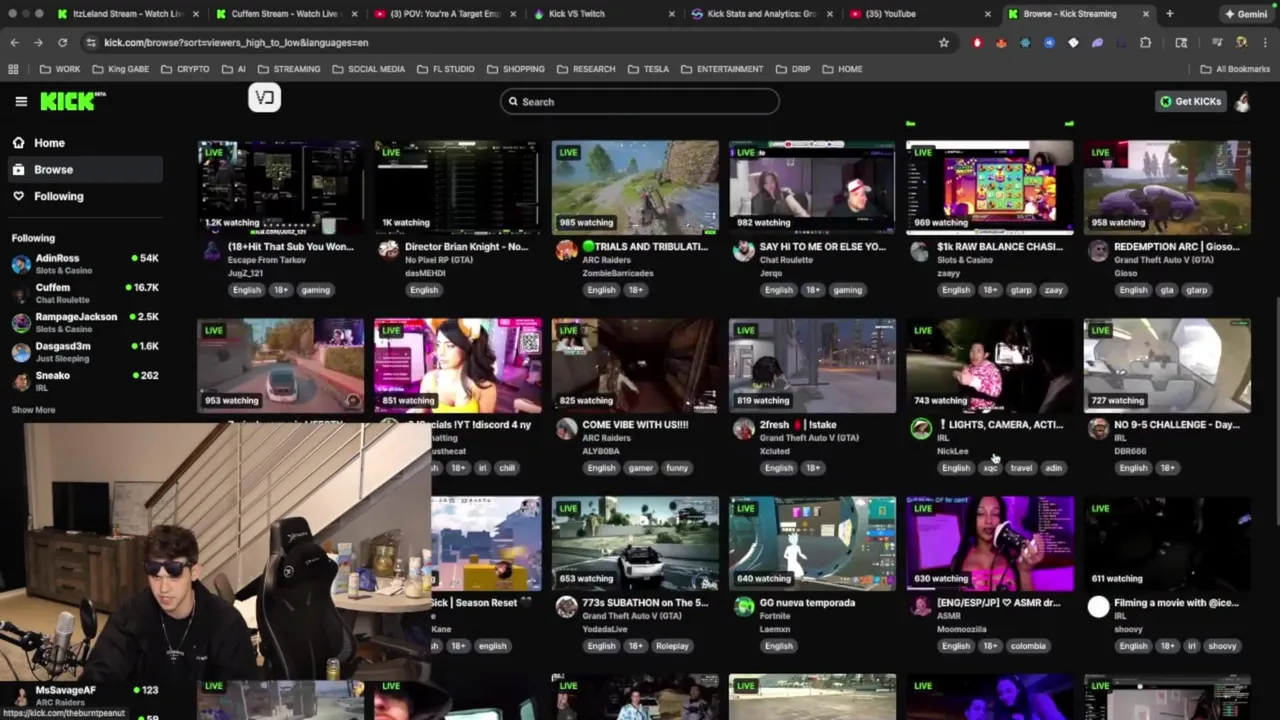Click the funny tag on ALY808A stream
The image size is (1280, 720).
[x=677, y=468]
